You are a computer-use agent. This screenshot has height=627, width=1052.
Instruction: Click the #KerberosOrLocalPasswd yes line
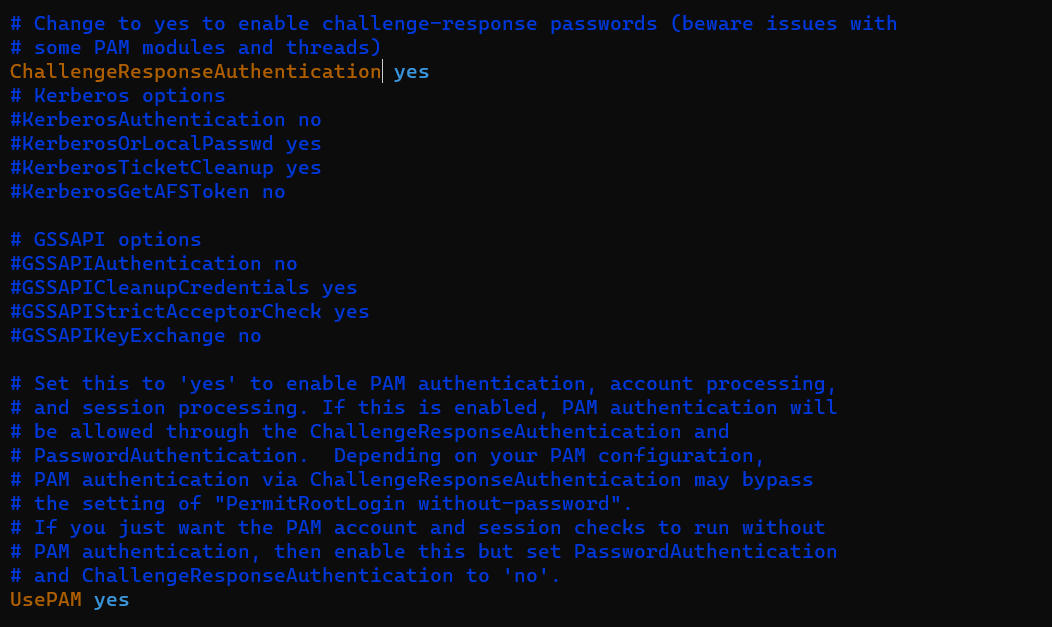pyautogui.click(x=166, y=144)
